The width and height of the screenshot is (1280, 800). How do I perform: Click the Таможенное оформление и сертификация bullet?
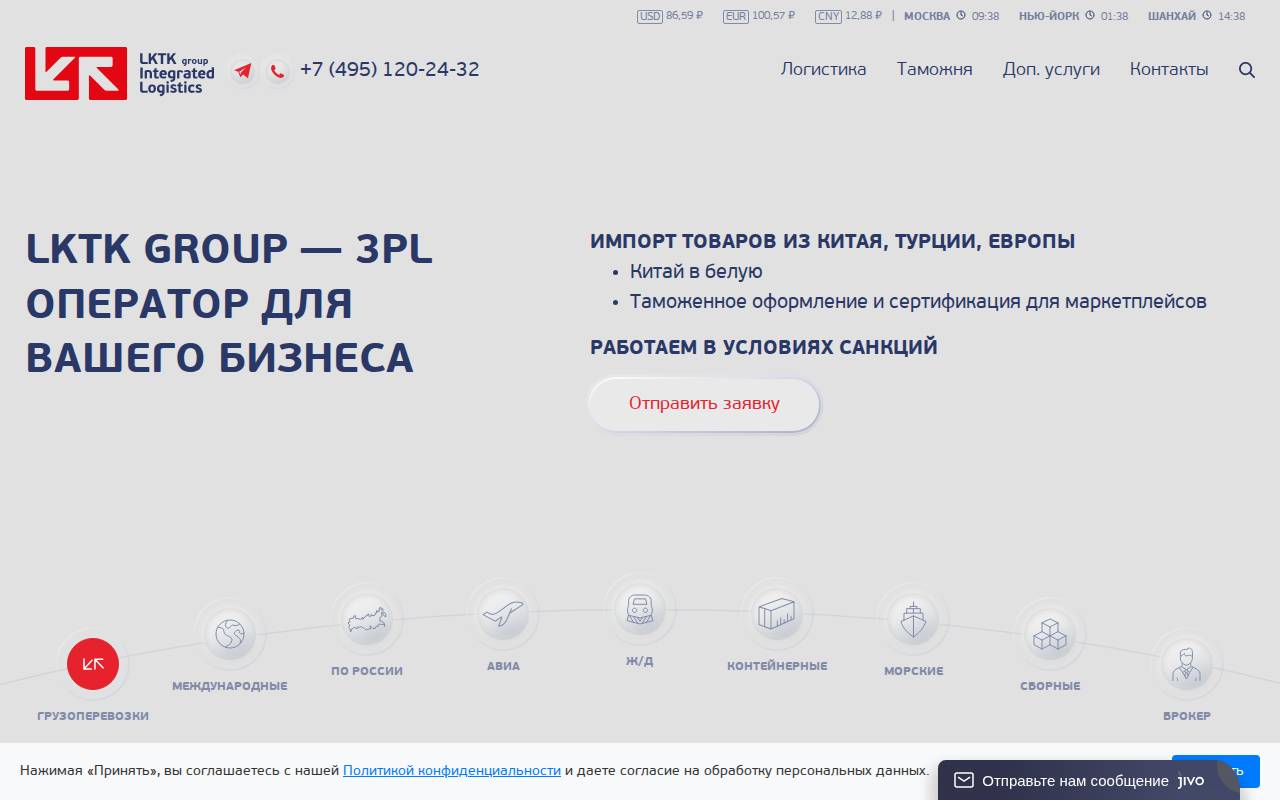[x=918, y=302]
